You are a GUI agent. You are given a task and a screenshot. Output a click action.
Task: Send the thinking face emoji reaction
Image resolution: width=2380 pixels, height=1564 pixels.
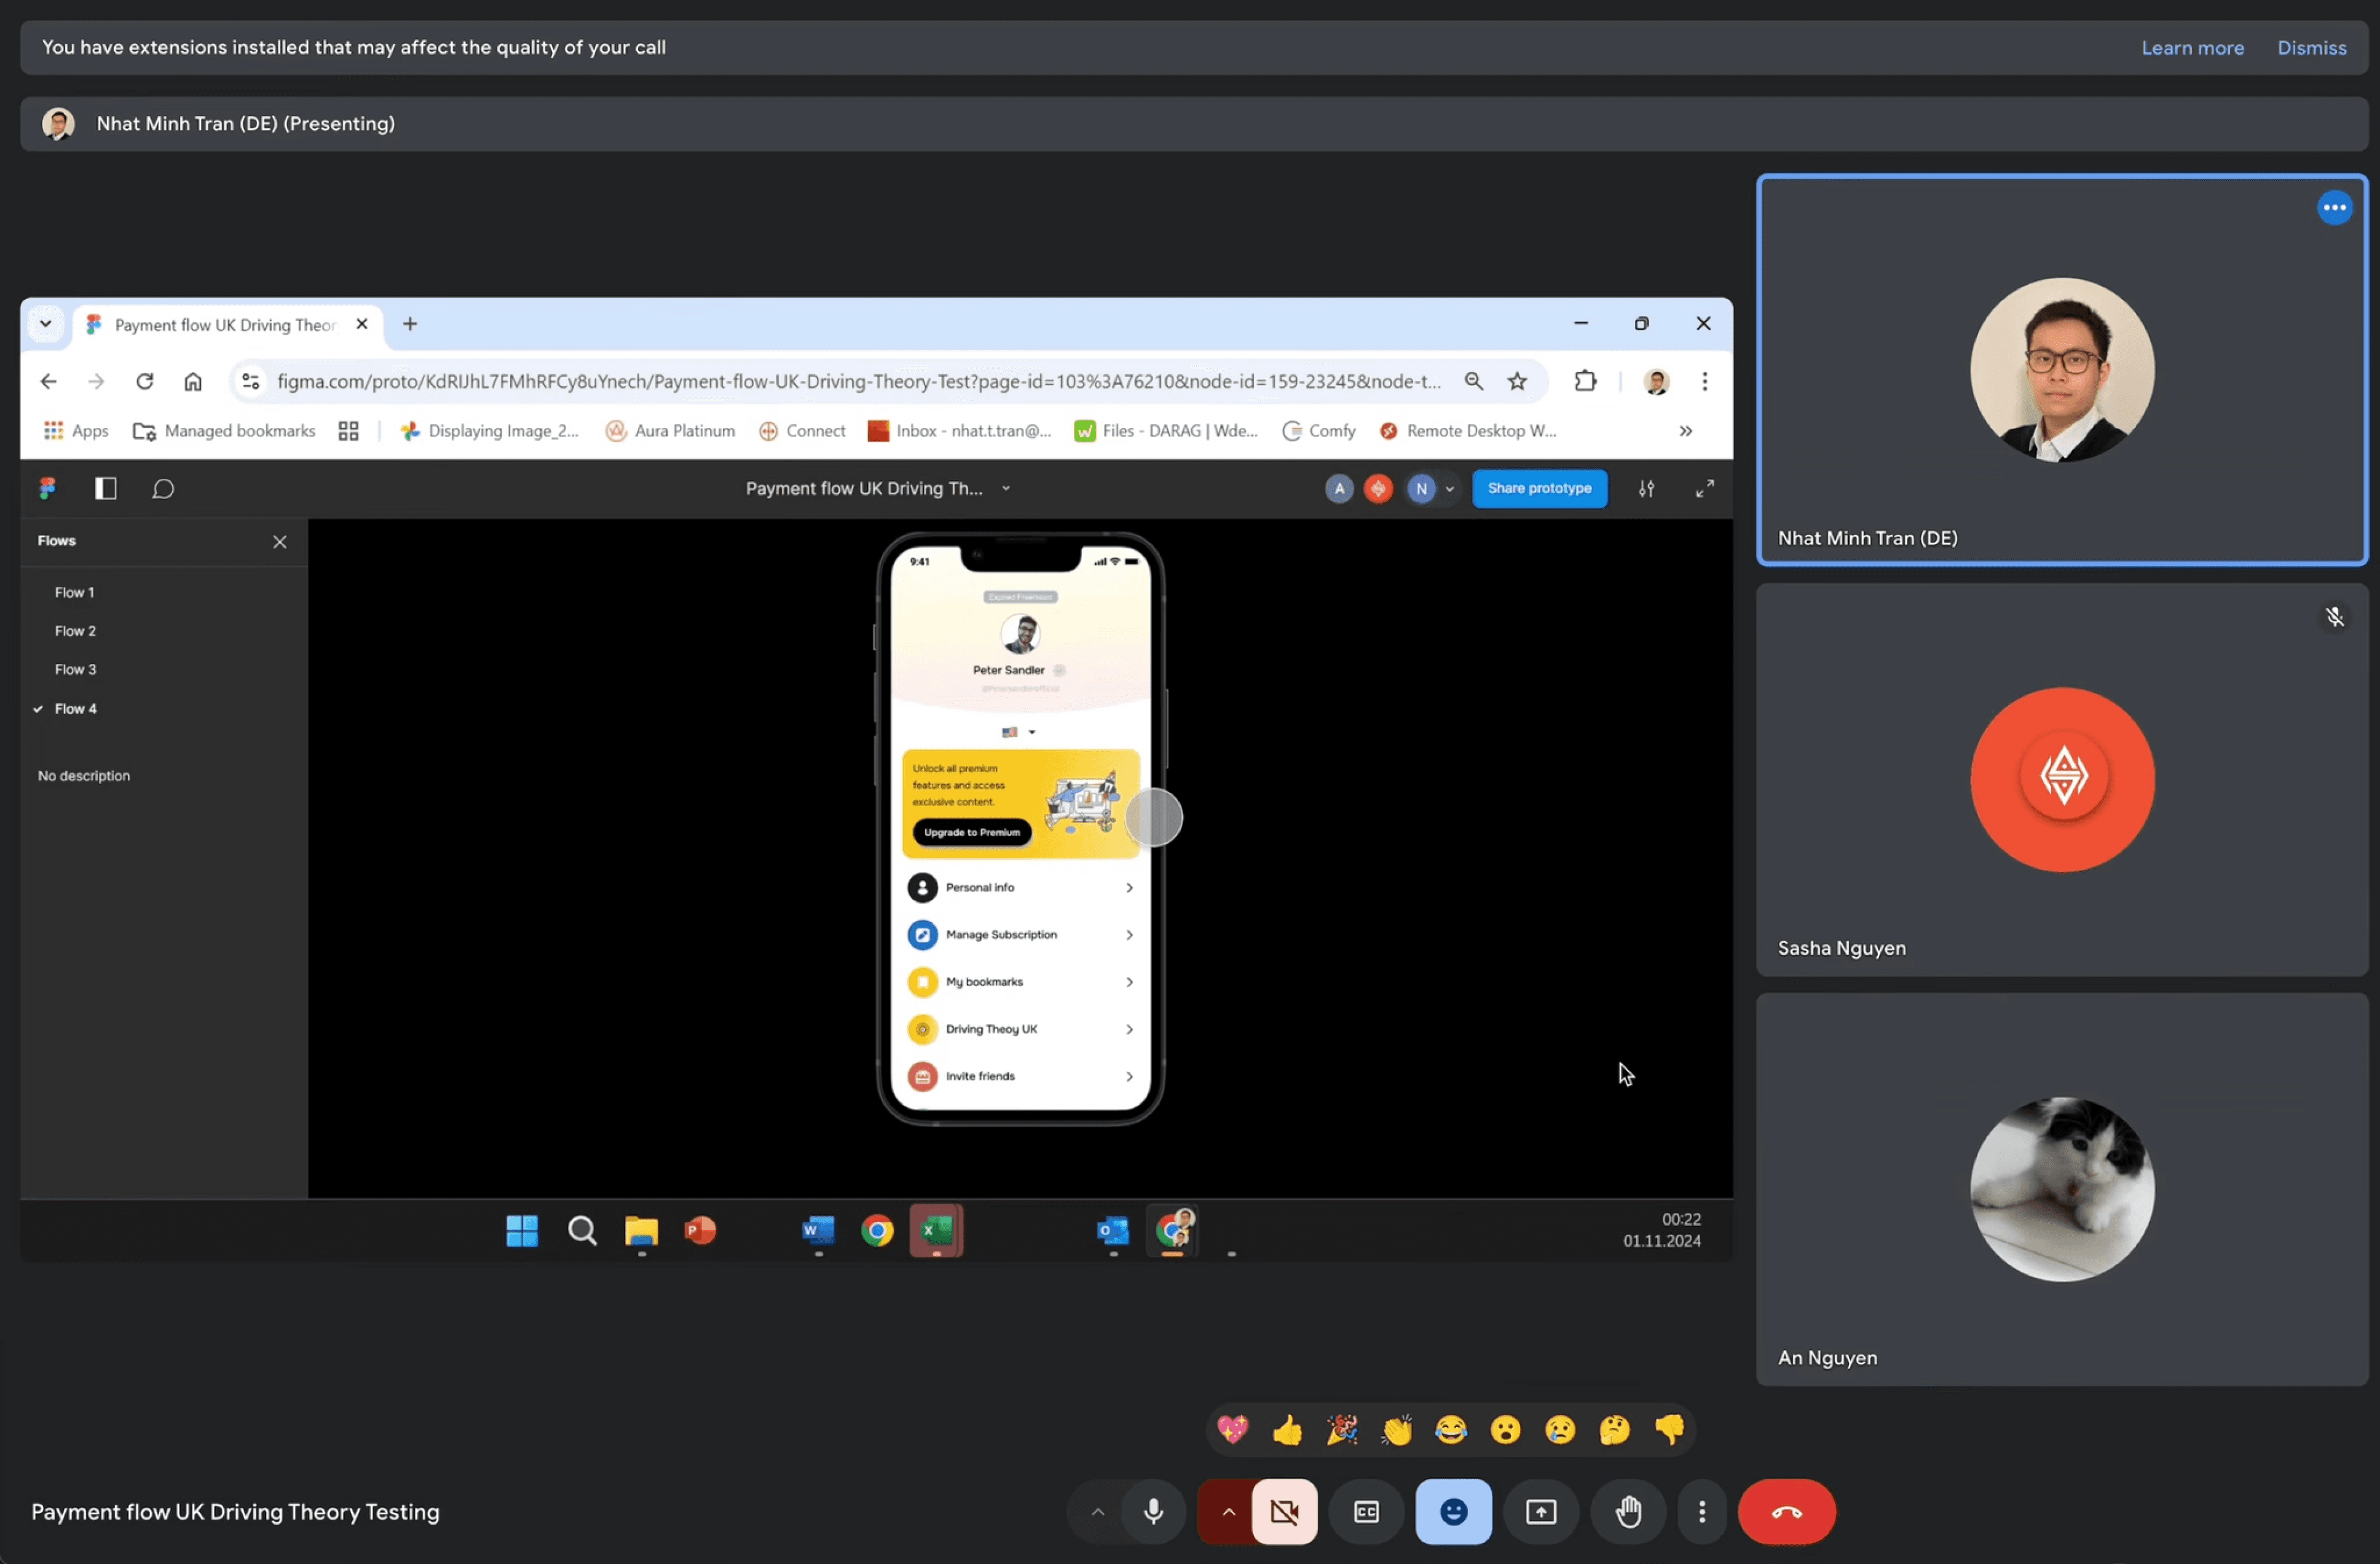click(1614, 1430)
